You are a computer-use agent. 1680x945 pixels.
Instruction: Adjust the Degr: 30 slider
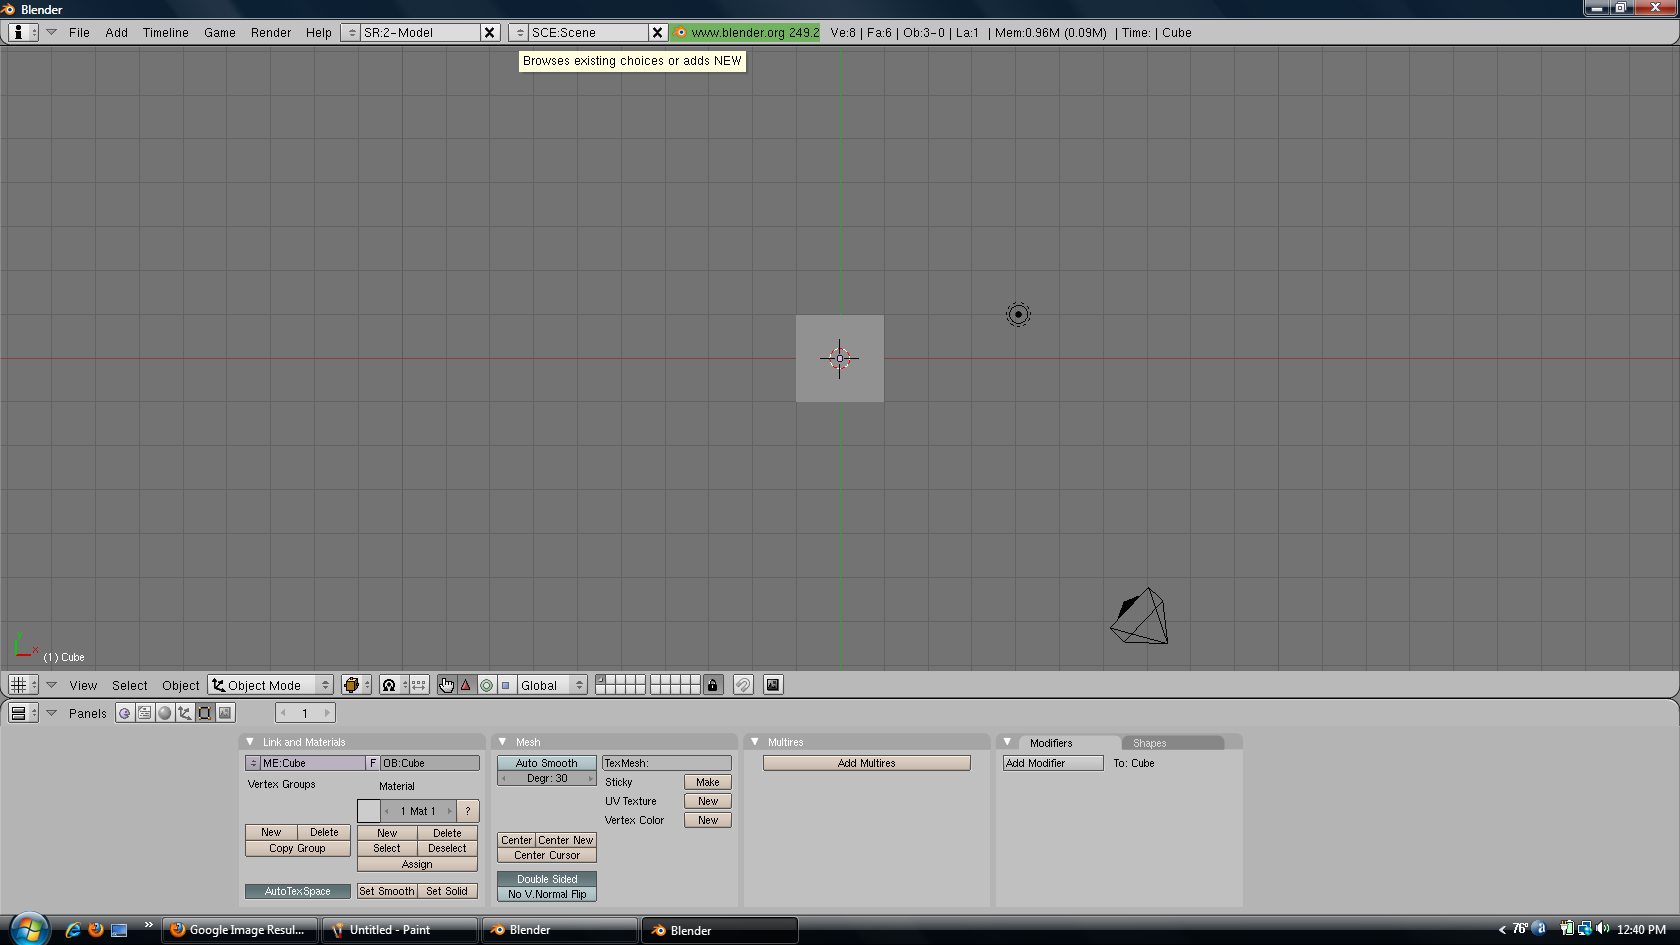547,778
